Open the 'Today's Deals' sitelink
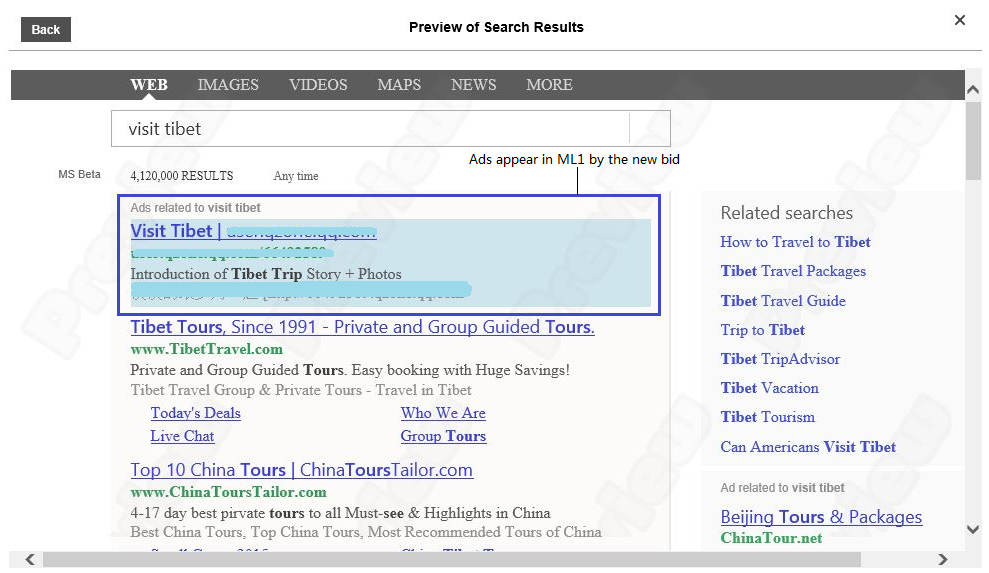This screenshot has height=573, width=989. (x=196, y=413)
